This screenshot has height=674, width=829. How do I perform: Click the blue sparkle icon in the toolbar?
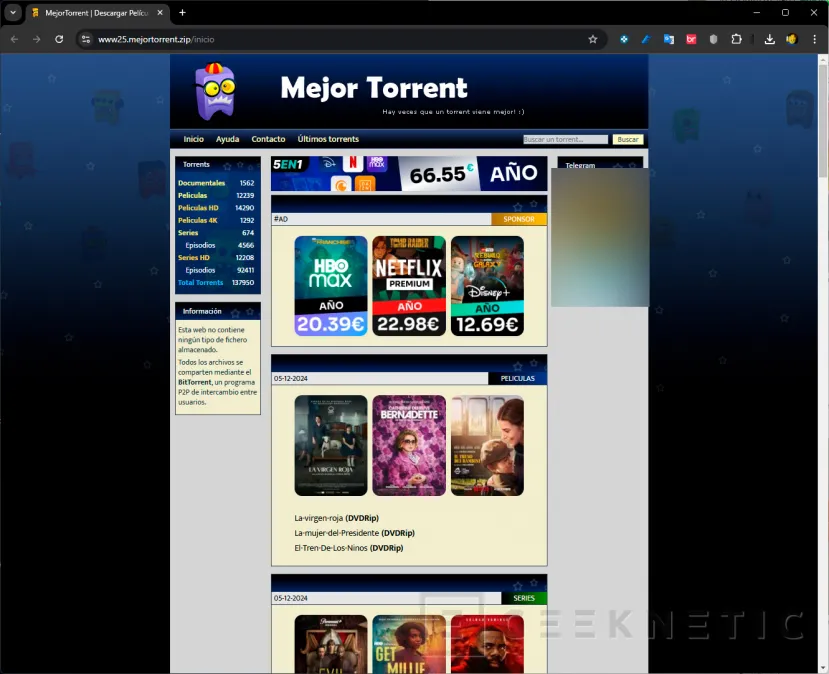[624, 39]
